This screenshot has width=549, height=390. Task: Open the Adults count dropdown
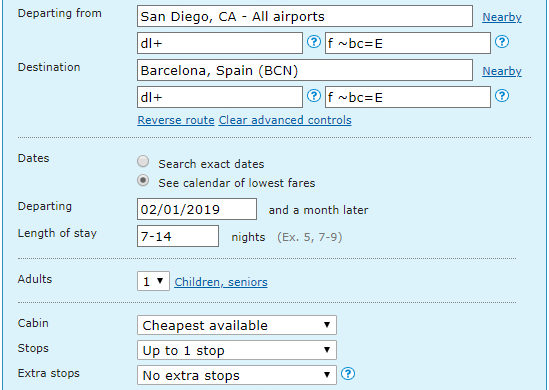coord(153,281)
